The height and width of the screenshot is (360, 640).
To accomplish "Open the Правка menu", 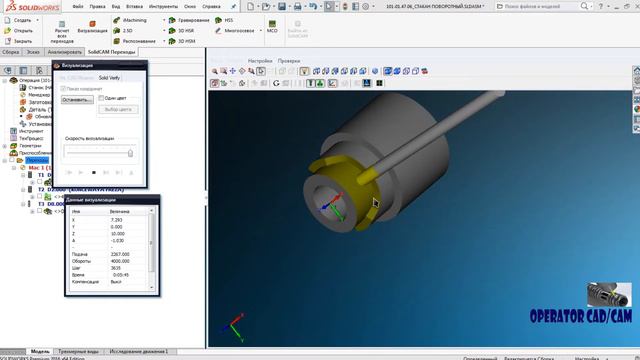I will (97, 7).
